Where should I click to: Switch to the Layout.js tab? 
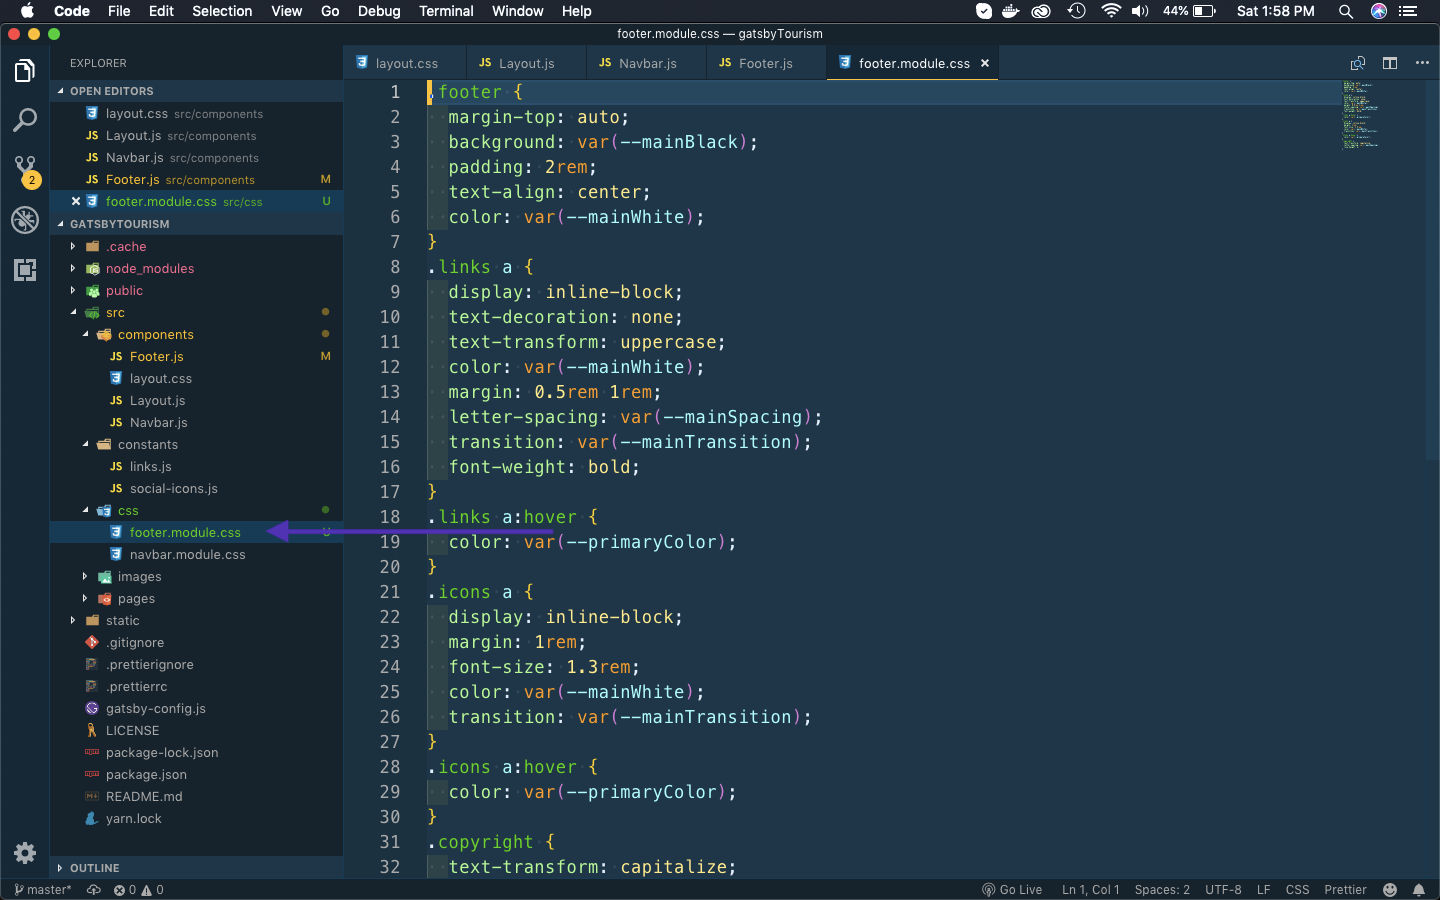[x=524, y=63]
